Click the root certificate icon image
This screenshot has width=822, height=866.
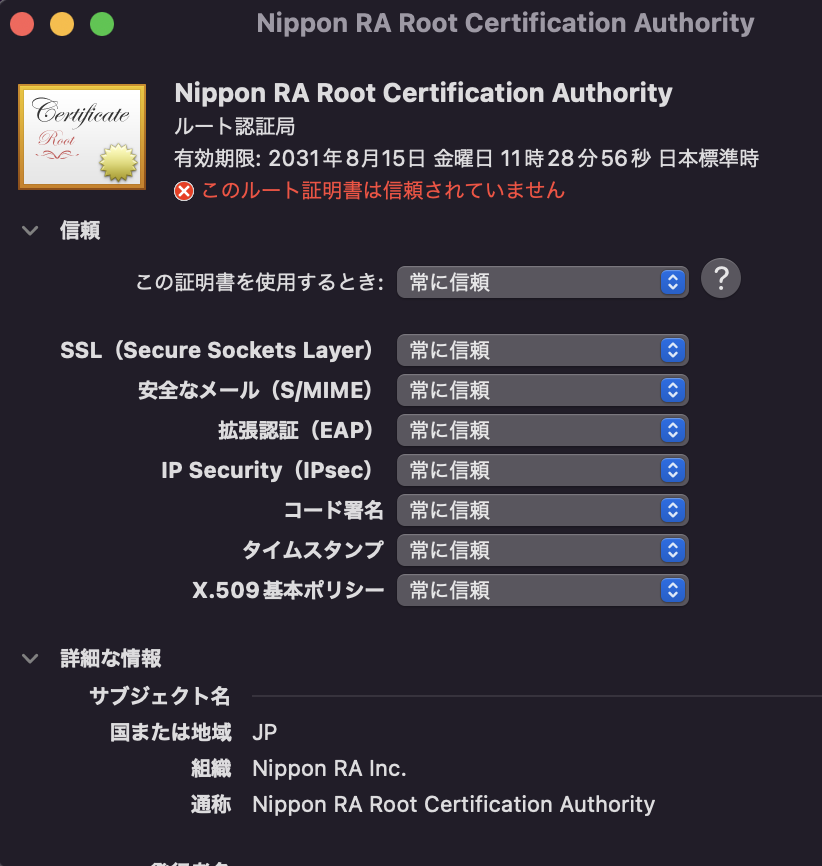point(82,136)
